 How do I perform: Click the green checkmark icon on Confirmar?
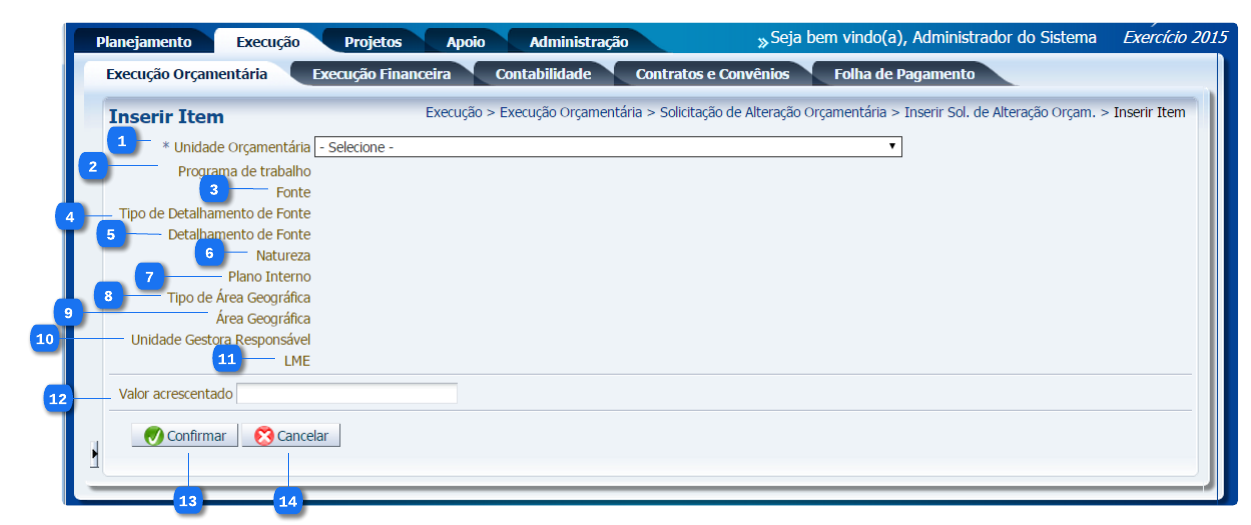pyautogui.click(x=154, y=436)
